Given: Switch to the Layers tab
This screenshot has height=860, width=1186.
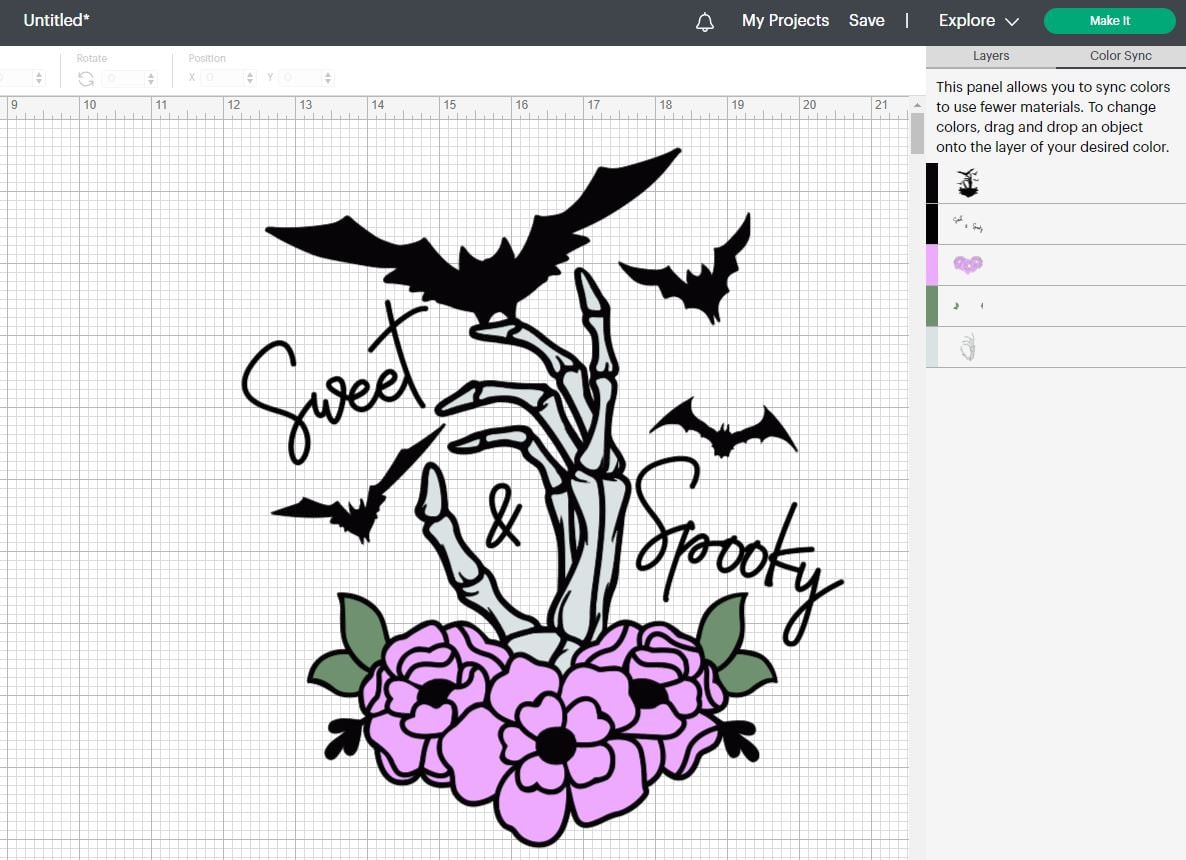Looking at the screenshot, I should pyautogui.click(x=991, y=56).
